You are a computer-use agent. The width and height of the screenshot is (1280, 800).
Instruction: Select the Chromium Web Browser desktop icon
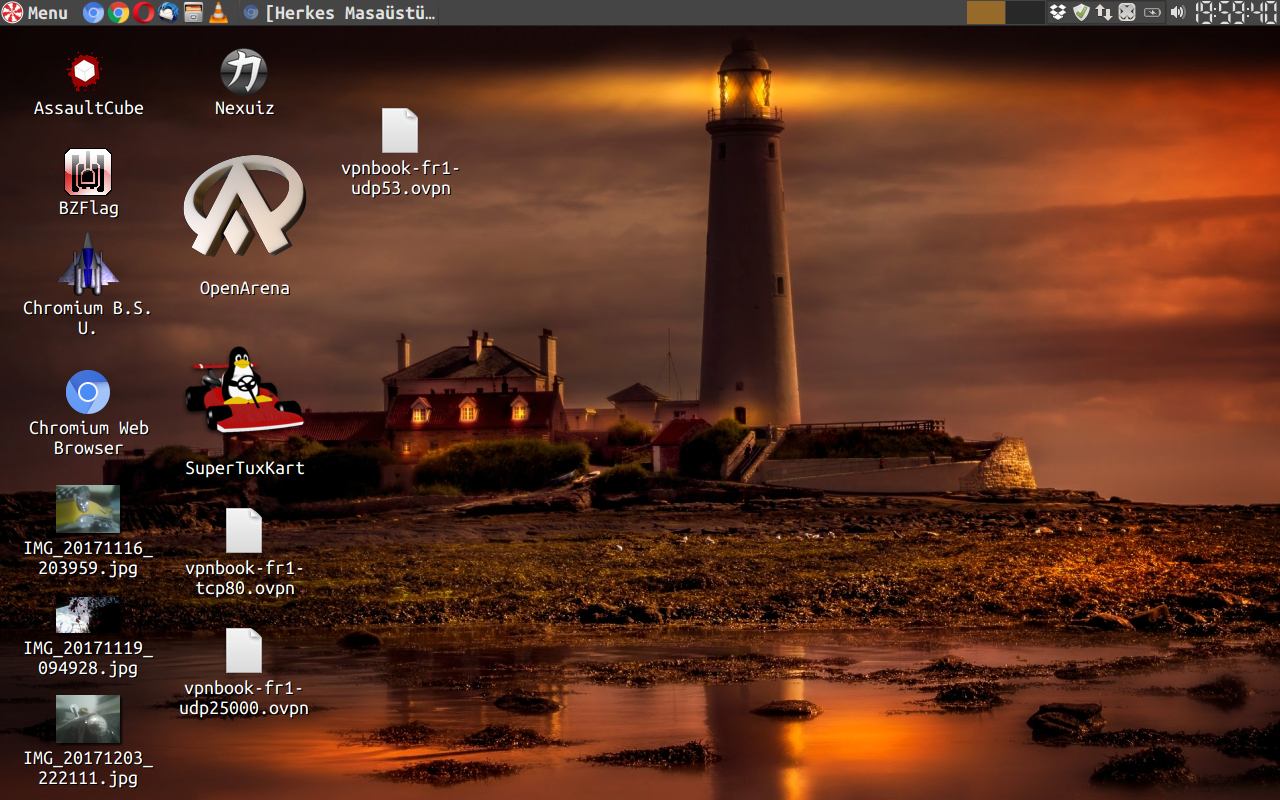[x=88, y=392]
